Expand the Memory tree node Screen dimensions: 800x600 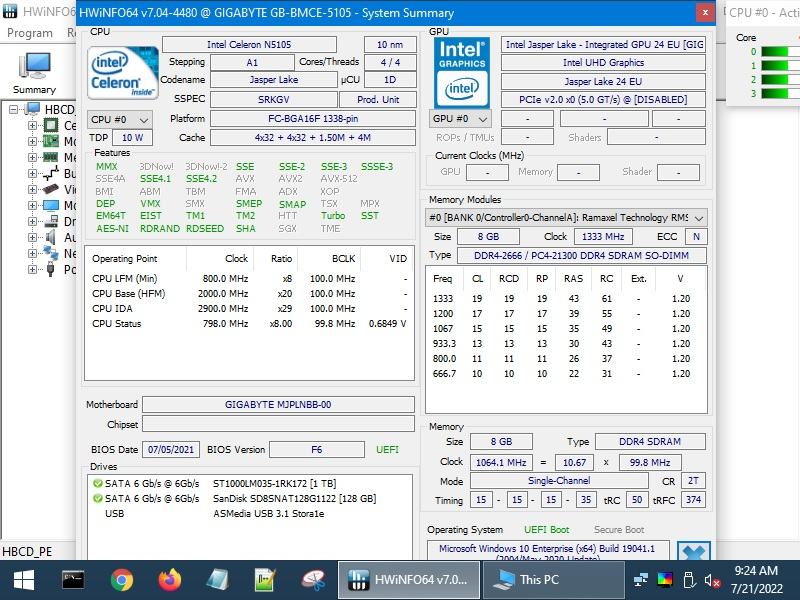pos(32,158)
